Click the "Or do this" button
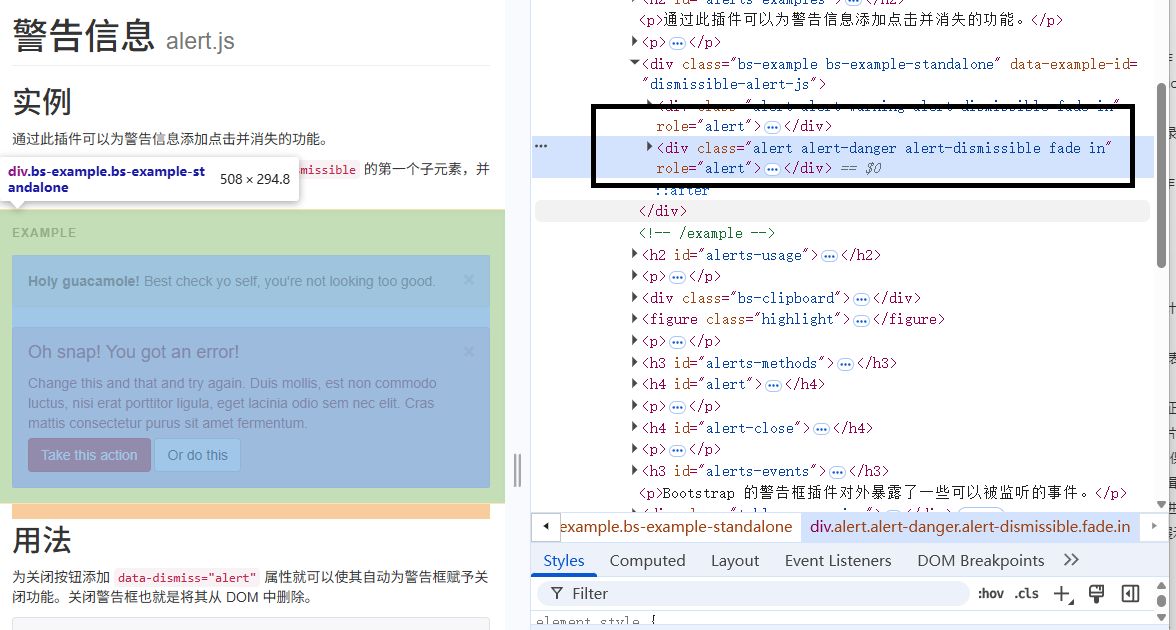This screenshot has height=630, width=1176. 197,455
